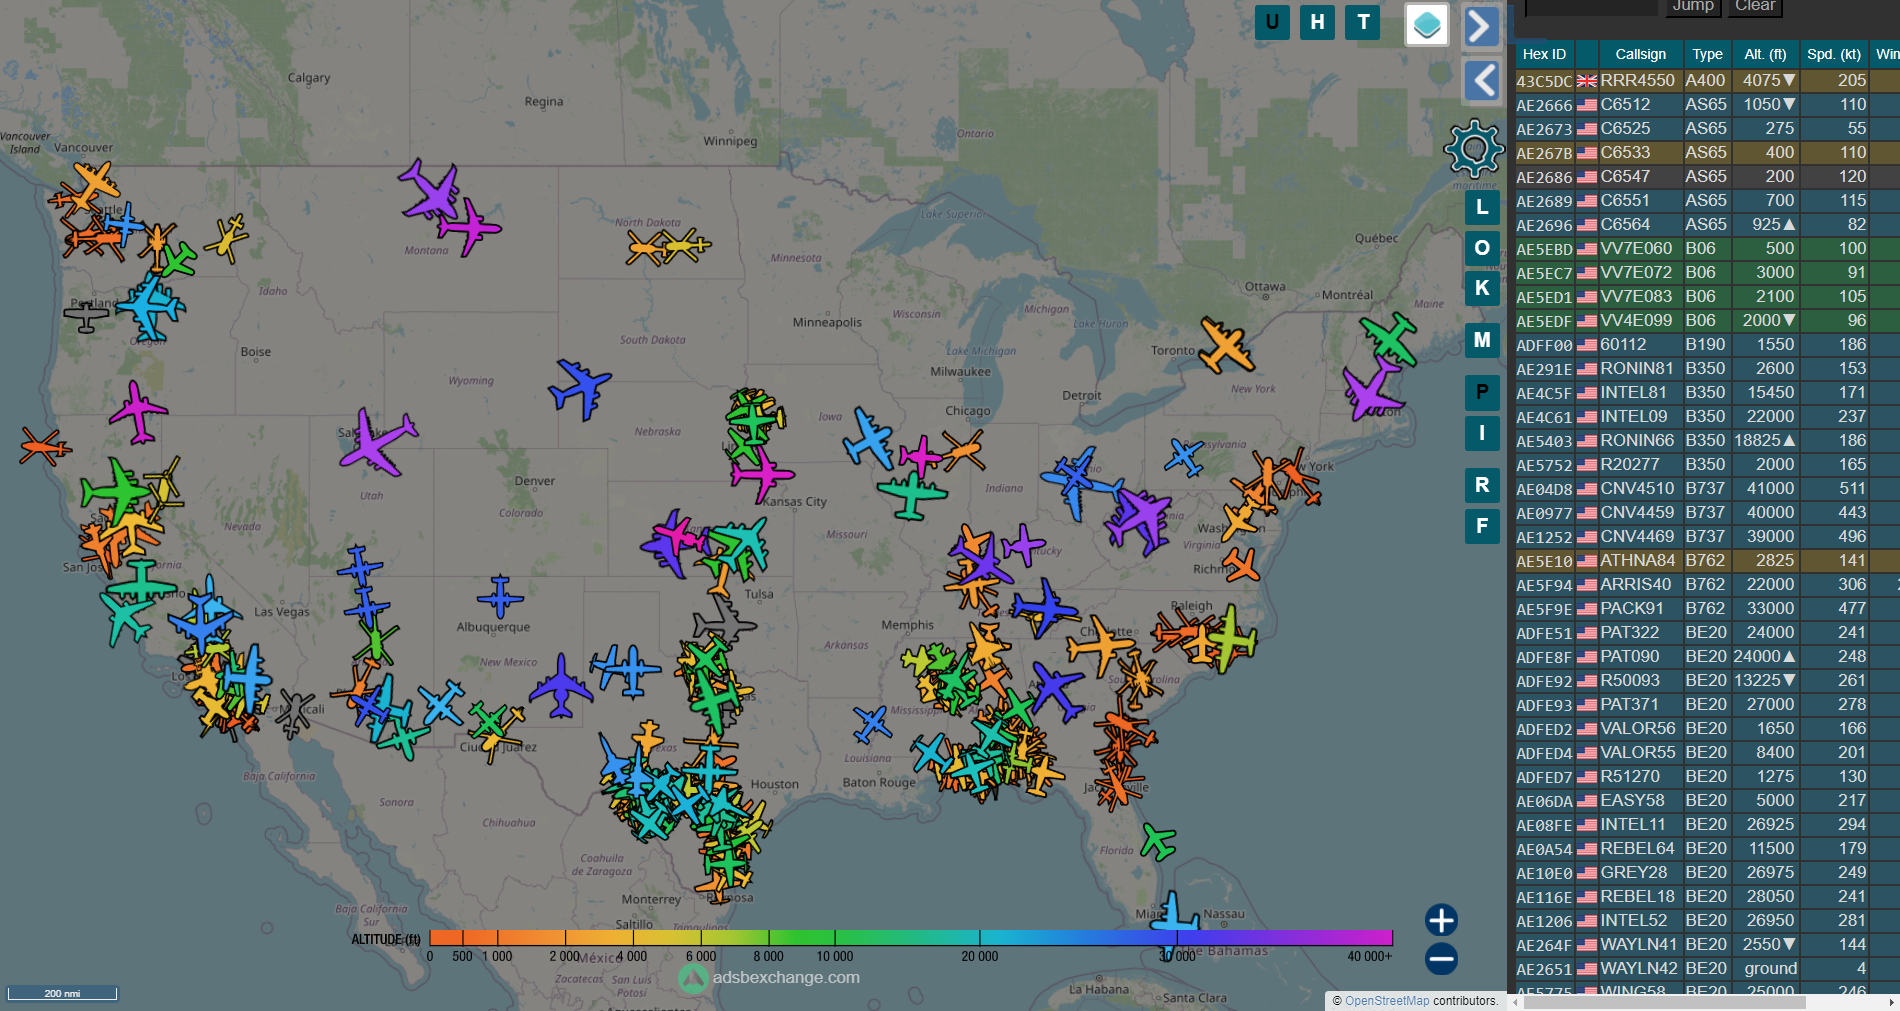Toggle the M multiselect button
This screenshot has width=1900, height=1011.
coord(1482,340)
